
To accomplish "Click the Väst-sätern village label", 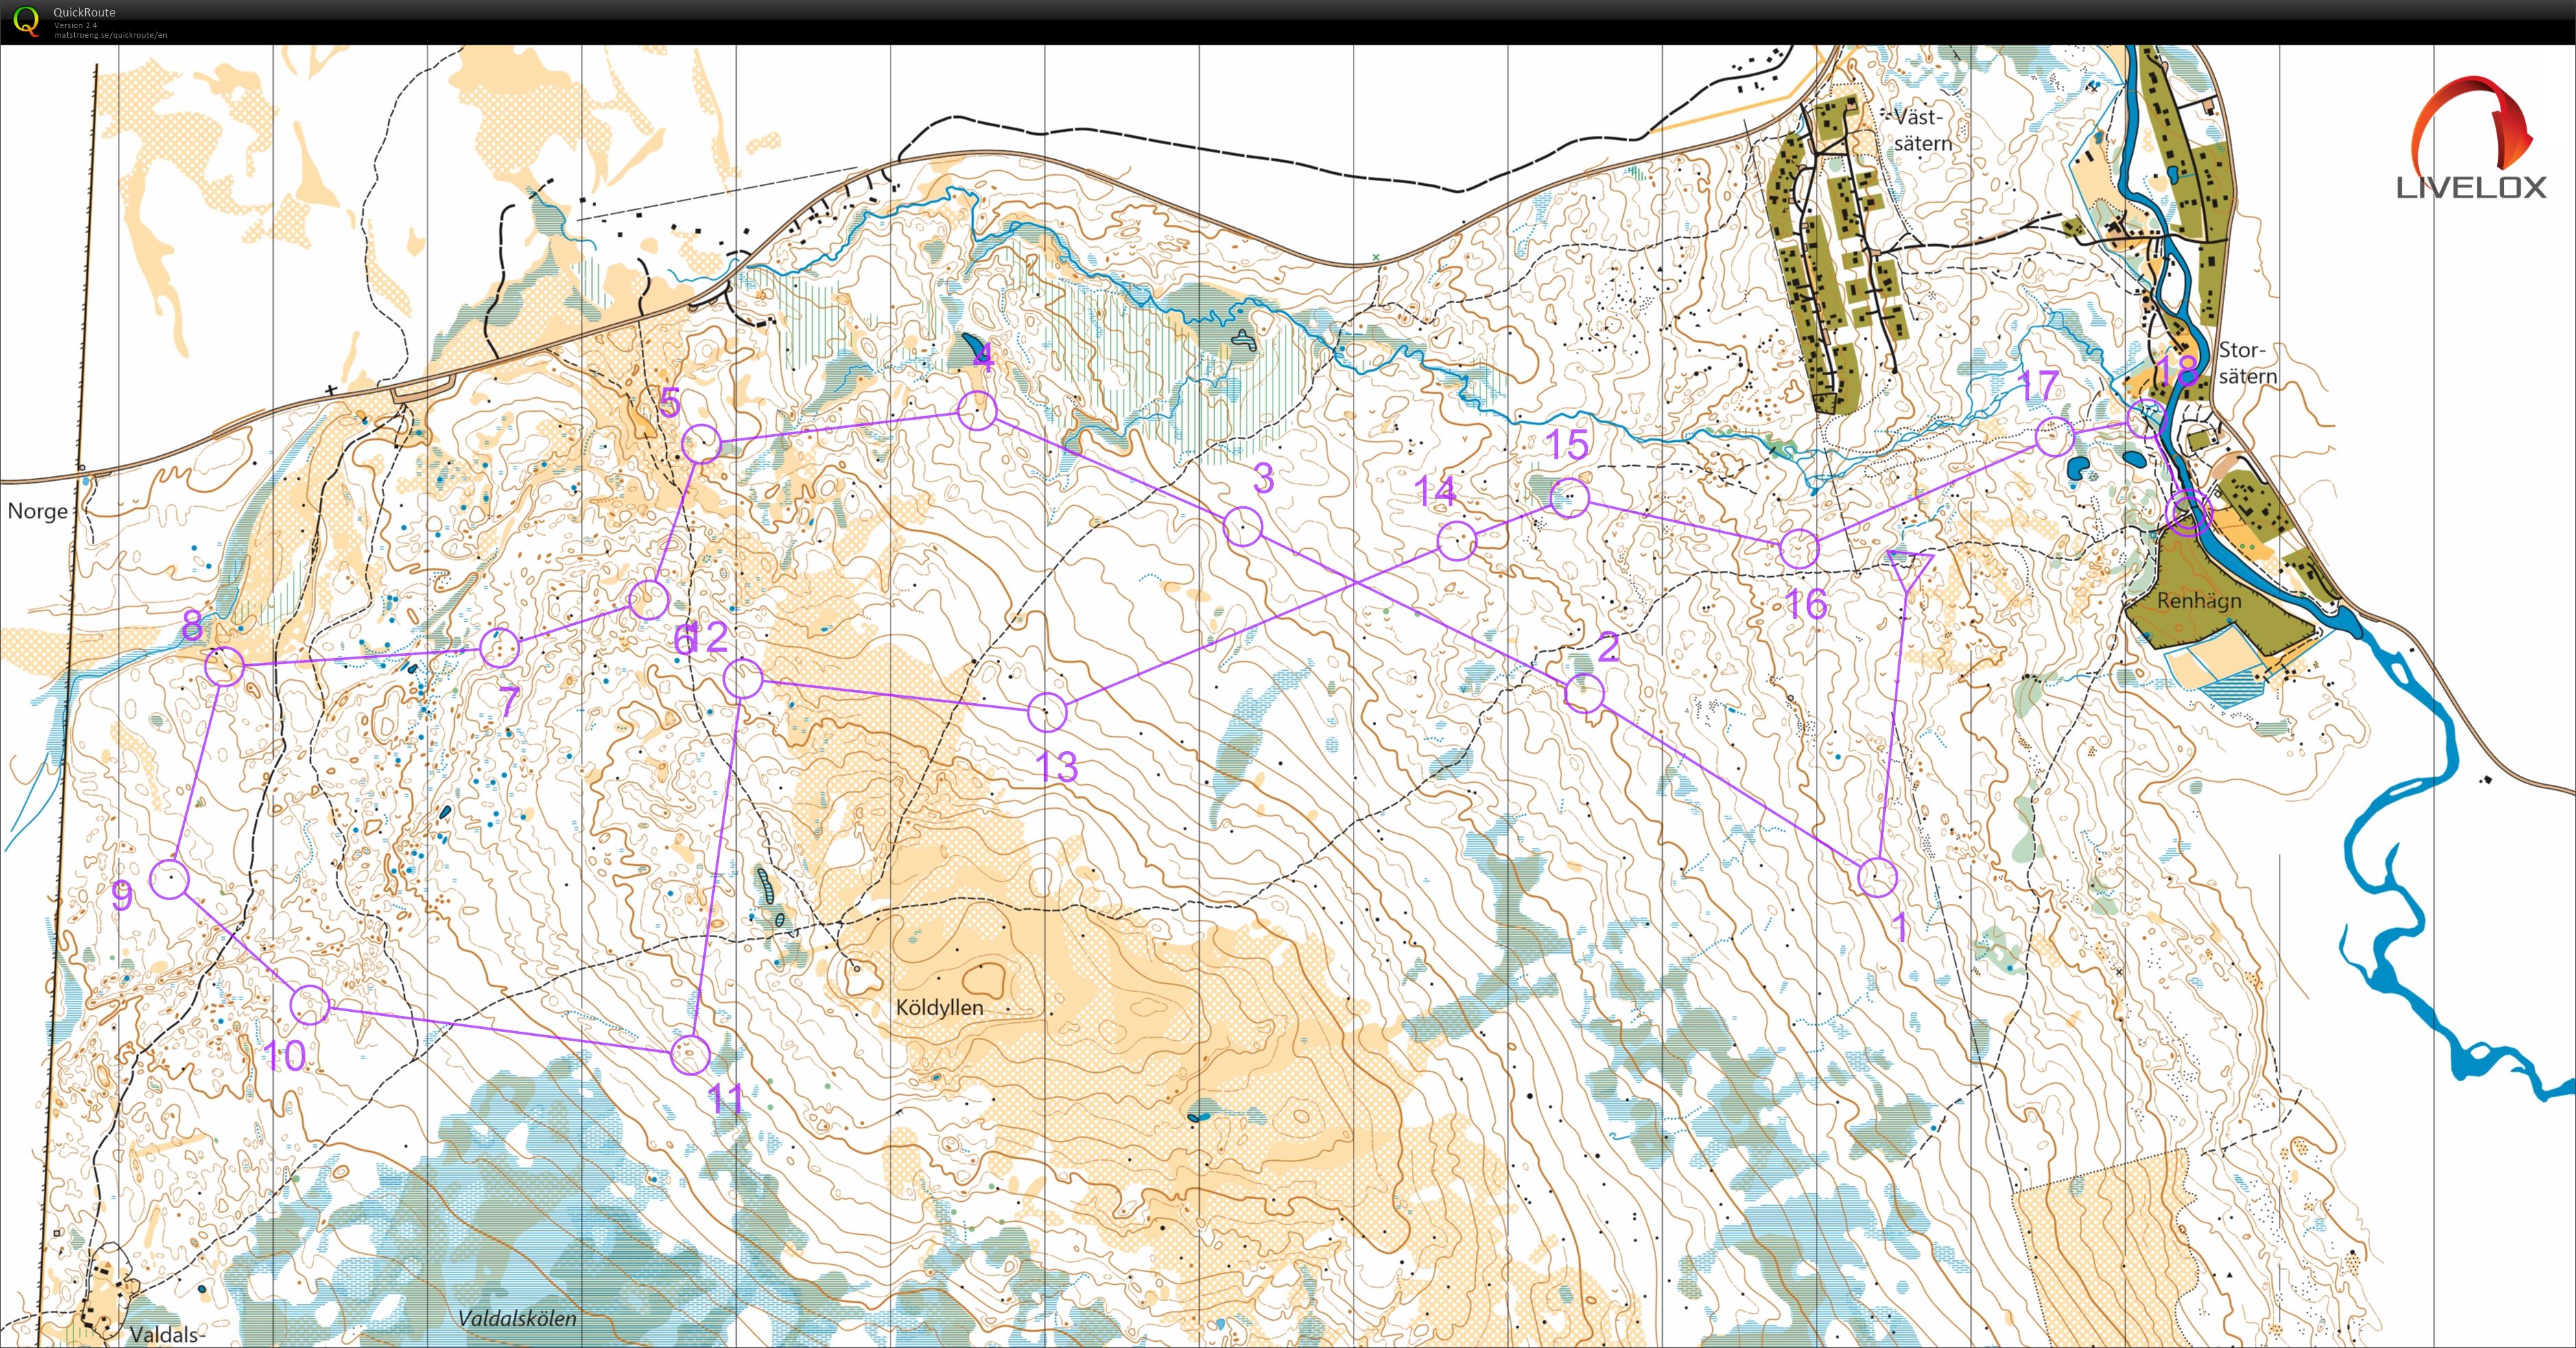I will click(x=1923, y=130).
